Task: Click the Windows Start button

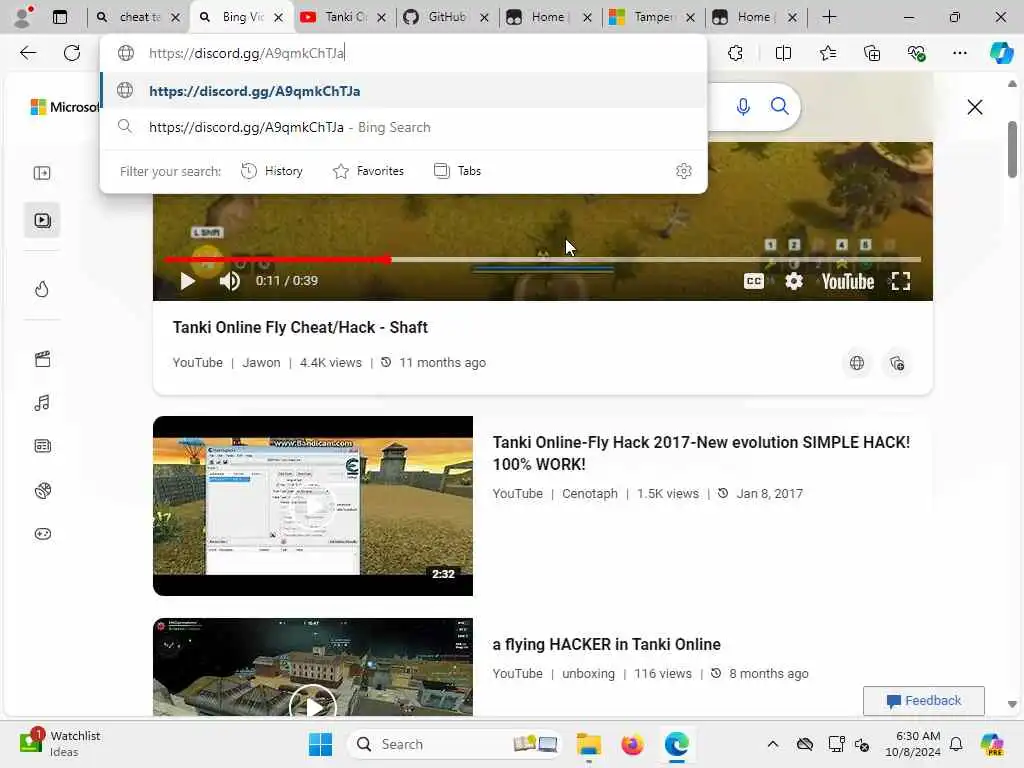Action: pos(320,744)
